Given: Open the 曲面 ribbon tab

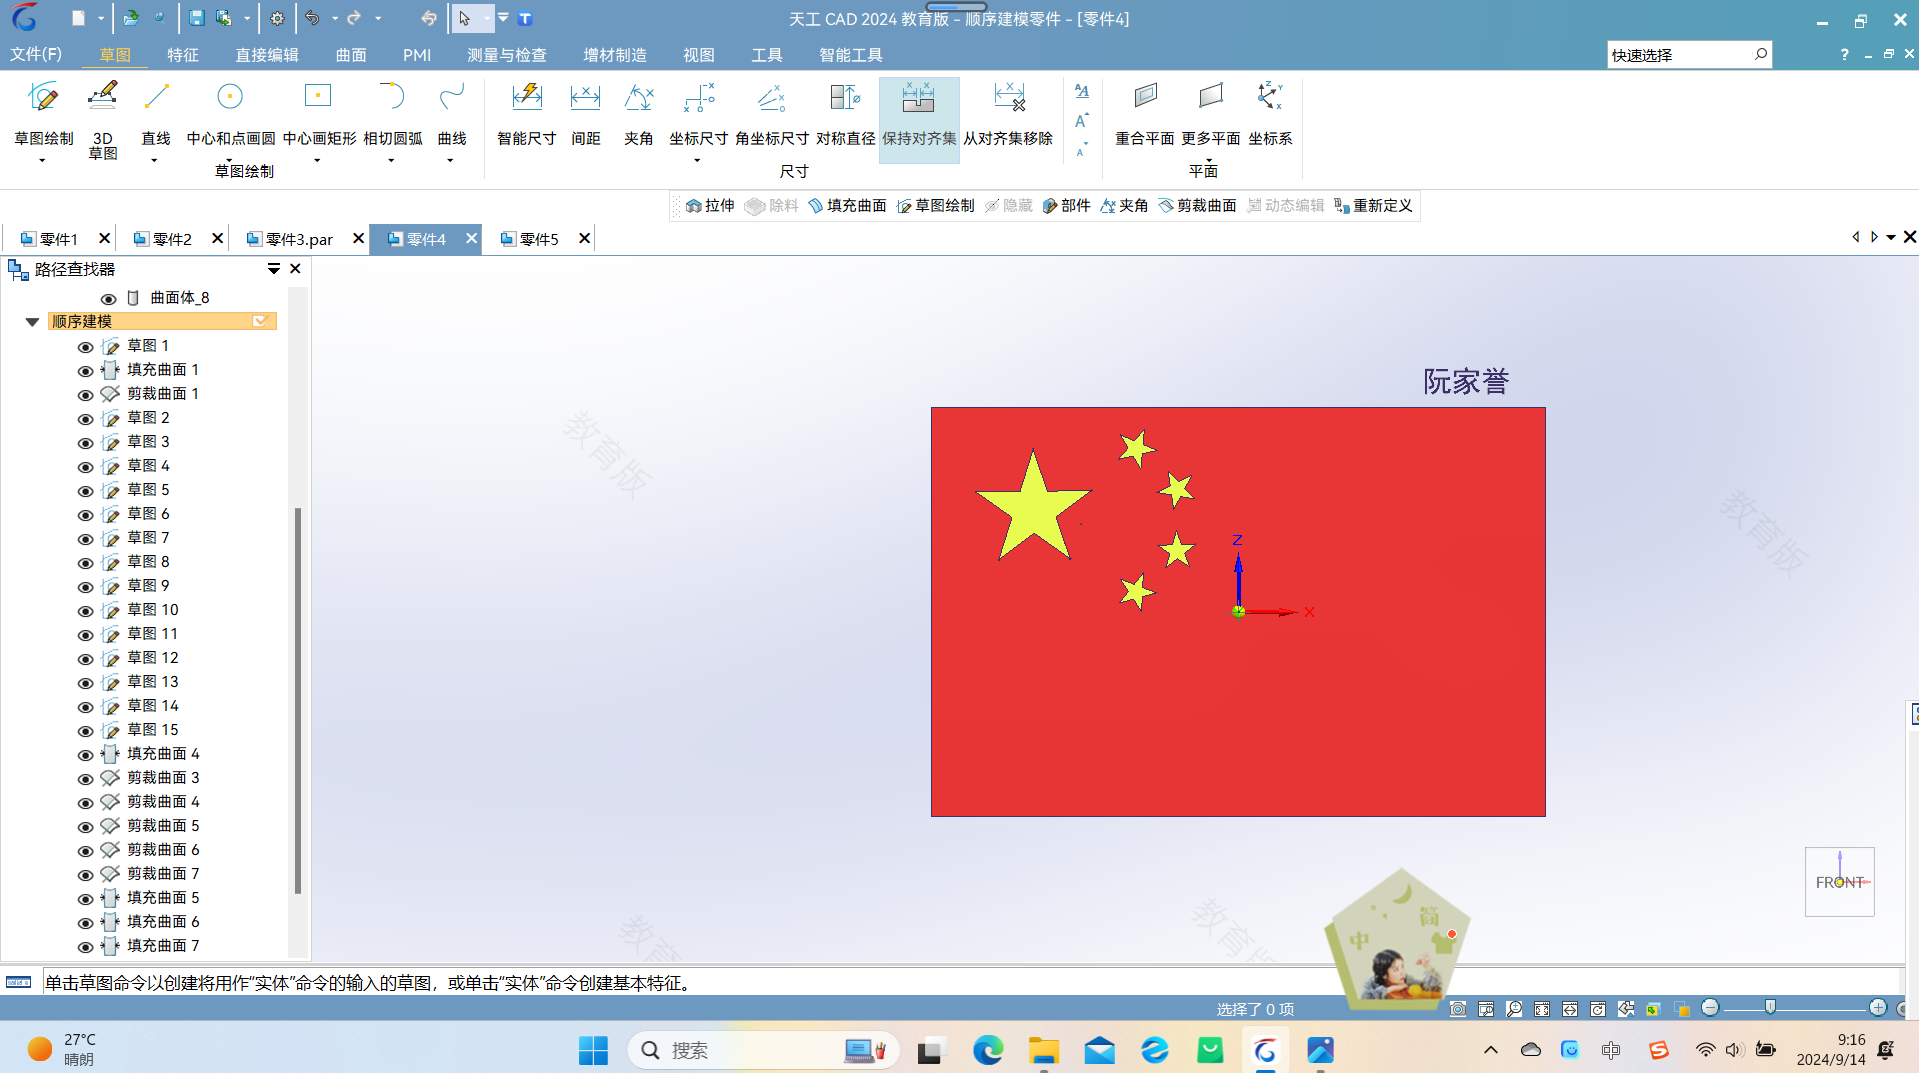Looking at the screenshot, I should point(350,54).
